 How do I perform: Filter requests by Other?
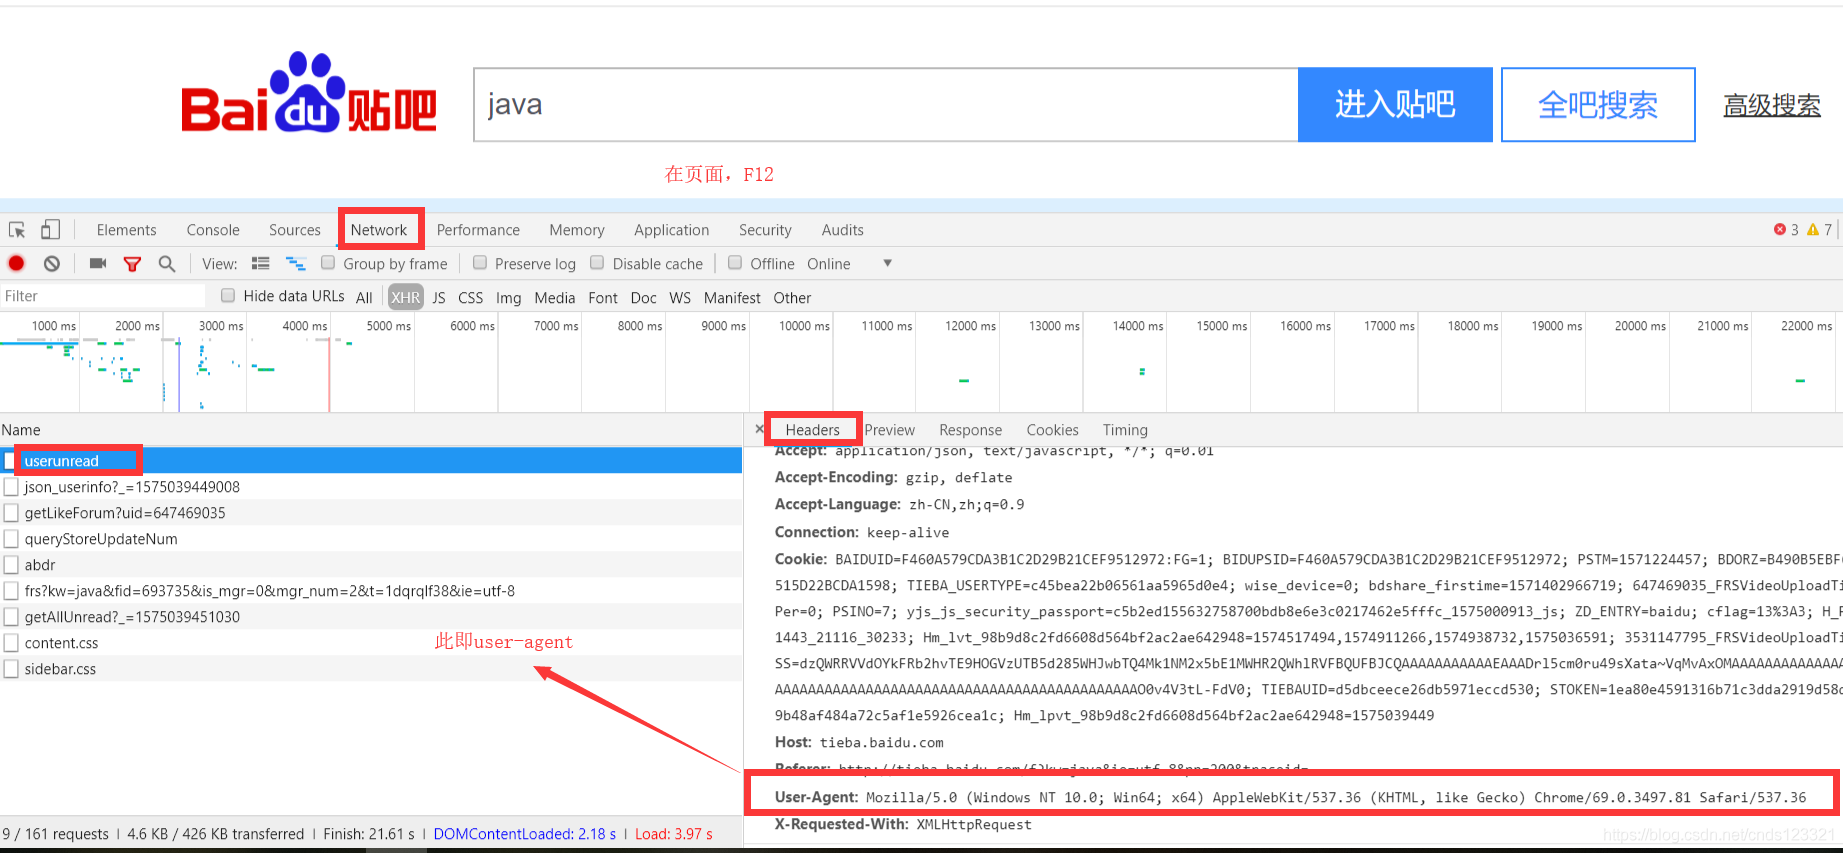792,298
